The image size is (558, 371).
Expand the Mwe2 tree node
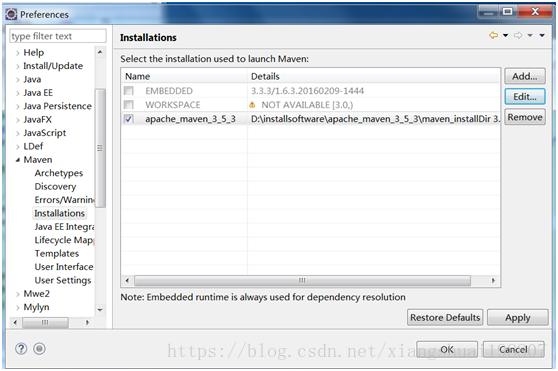click(17, 294)
